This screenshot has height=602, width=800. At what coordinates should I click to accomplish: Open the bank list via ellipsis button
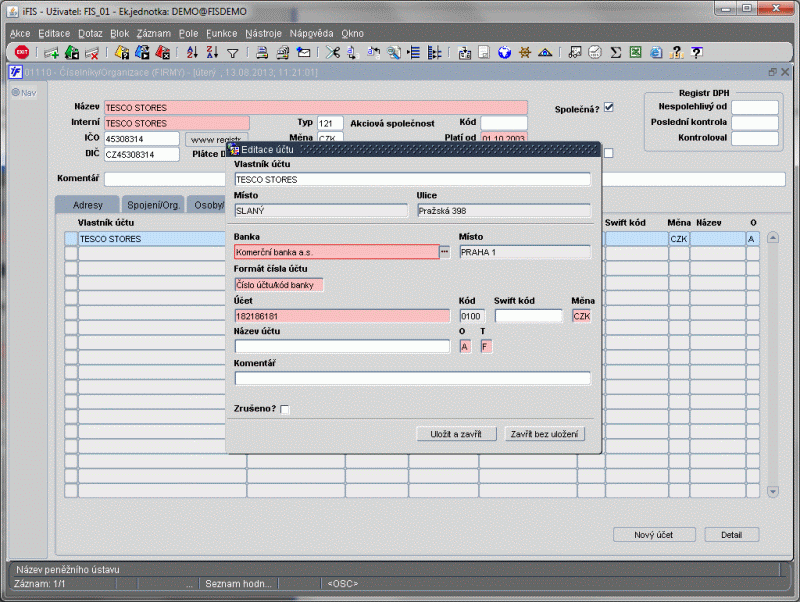pyautogui.click(x=445, y=252)
